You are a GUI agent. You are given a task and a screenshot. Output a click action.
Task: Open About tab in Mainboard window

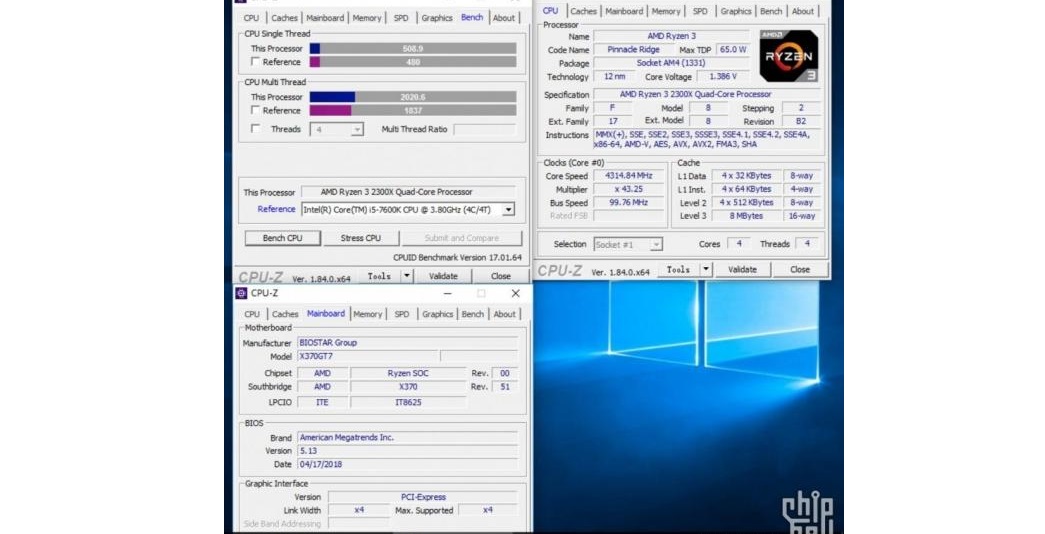click(505, 314)
